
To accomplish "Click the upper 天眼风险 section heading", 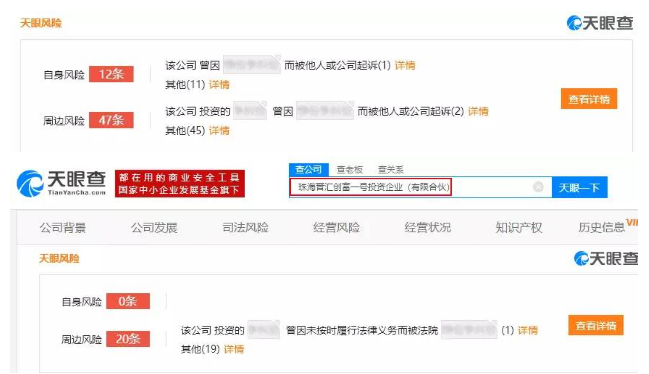I will tap(41, 23).
